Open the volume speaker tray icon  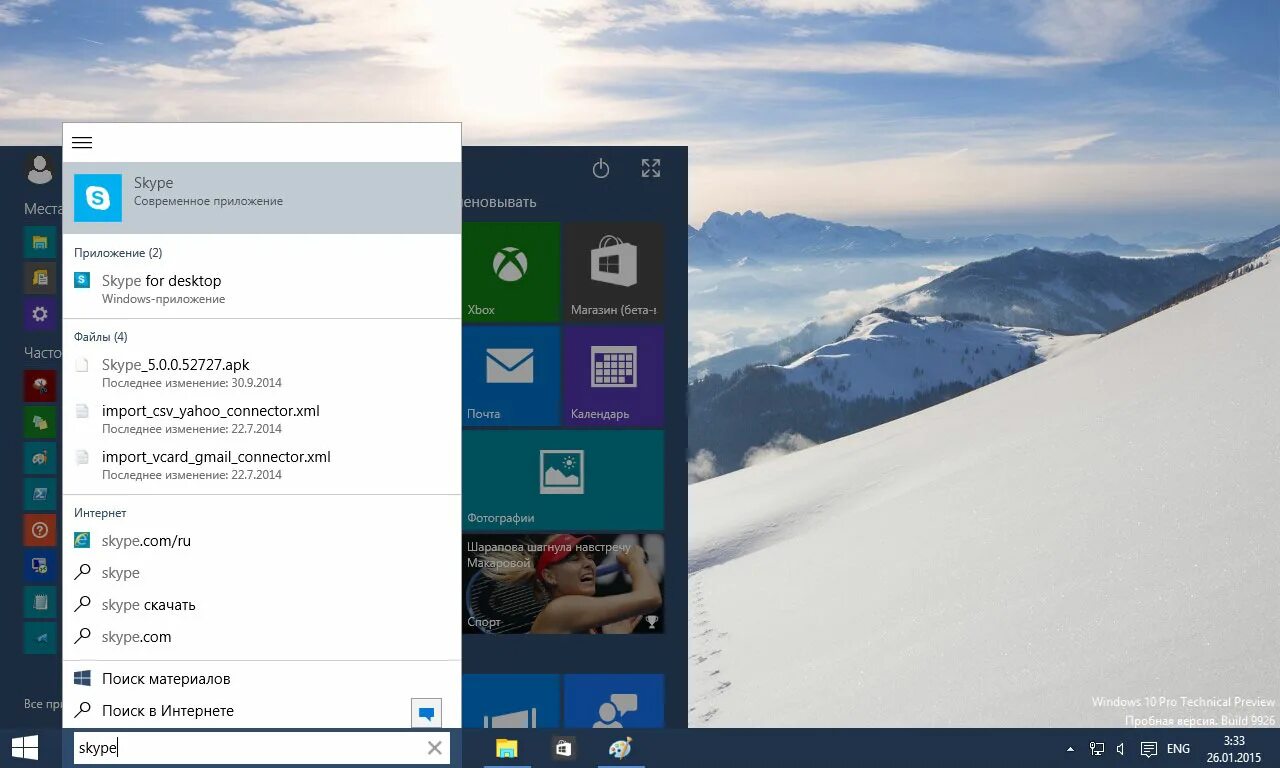(1121, 748)
